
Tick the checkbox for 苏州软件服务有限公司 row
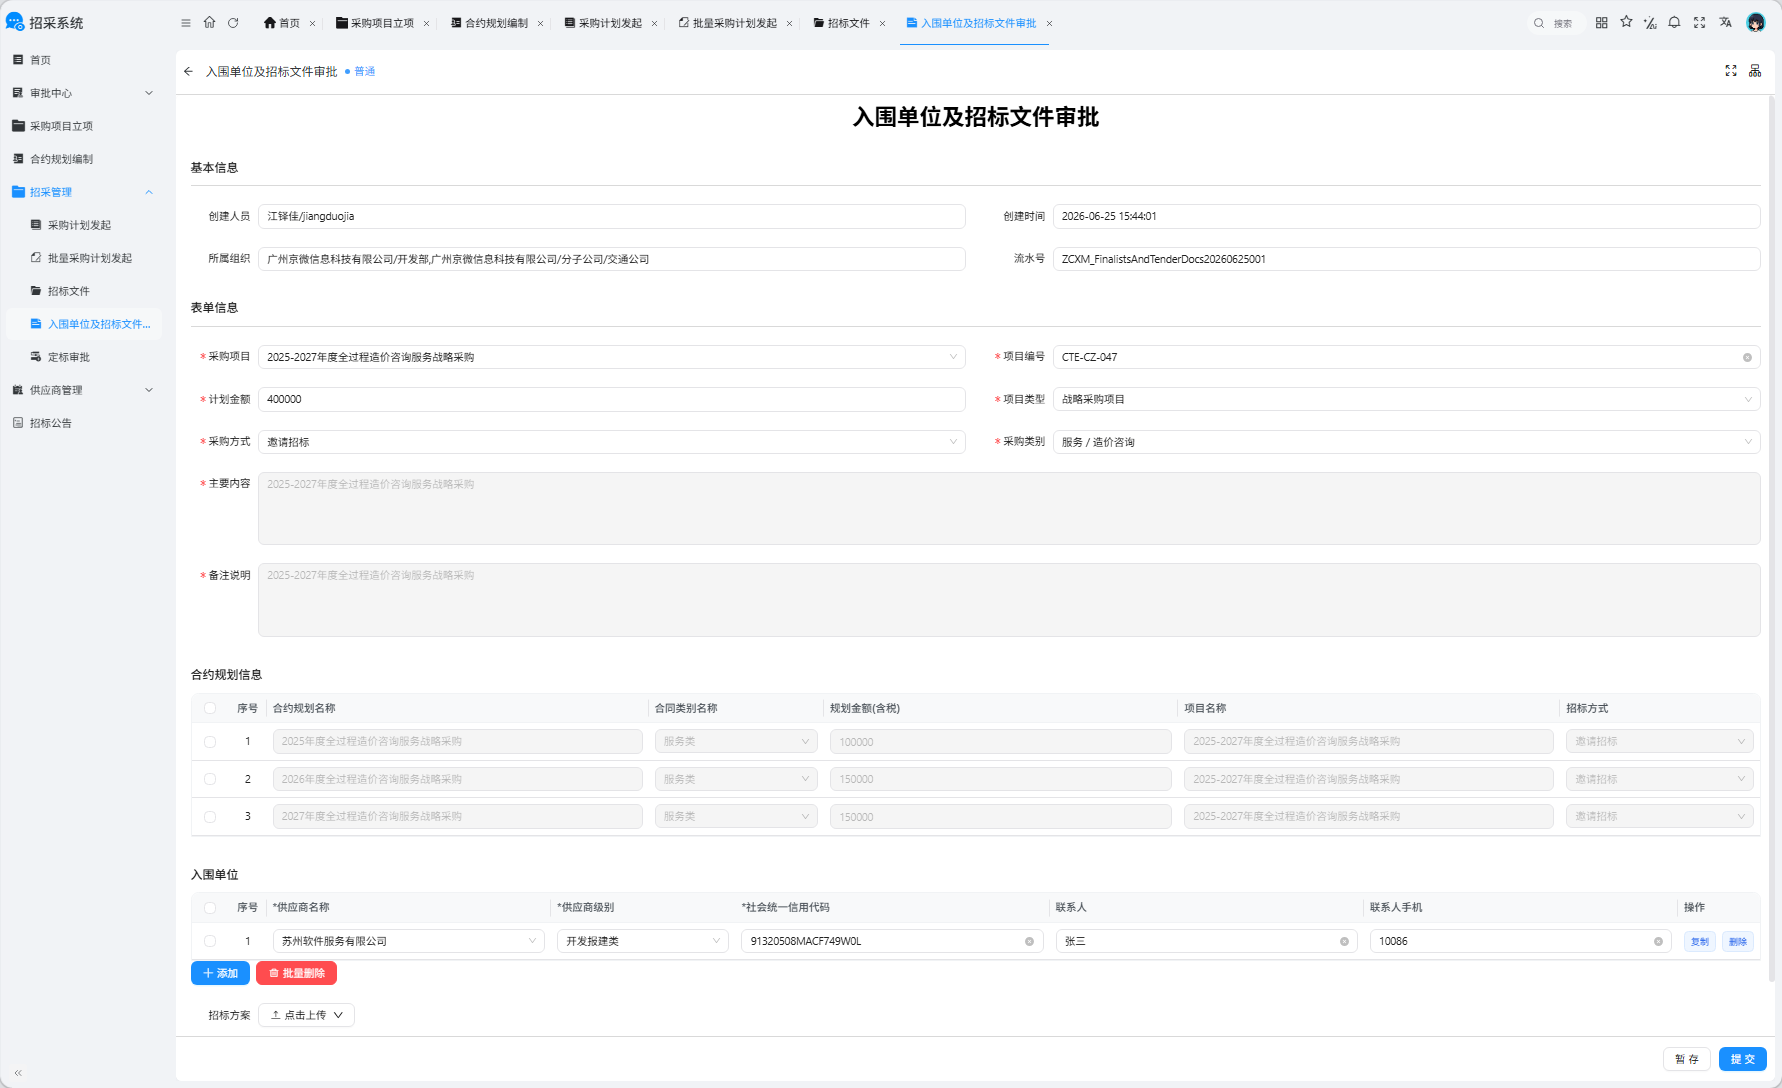point(210,941)
